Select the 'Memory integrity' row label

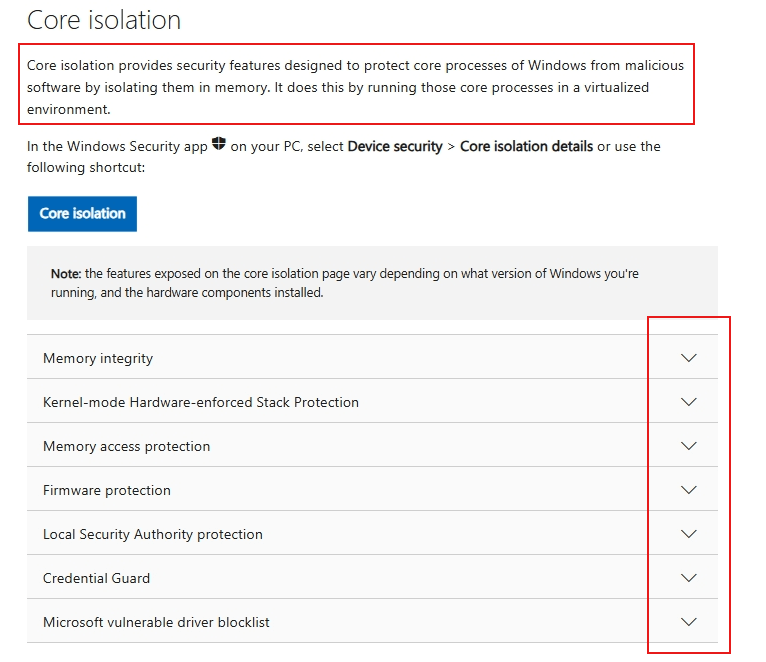pyautogui.click(x=98, y=359)
